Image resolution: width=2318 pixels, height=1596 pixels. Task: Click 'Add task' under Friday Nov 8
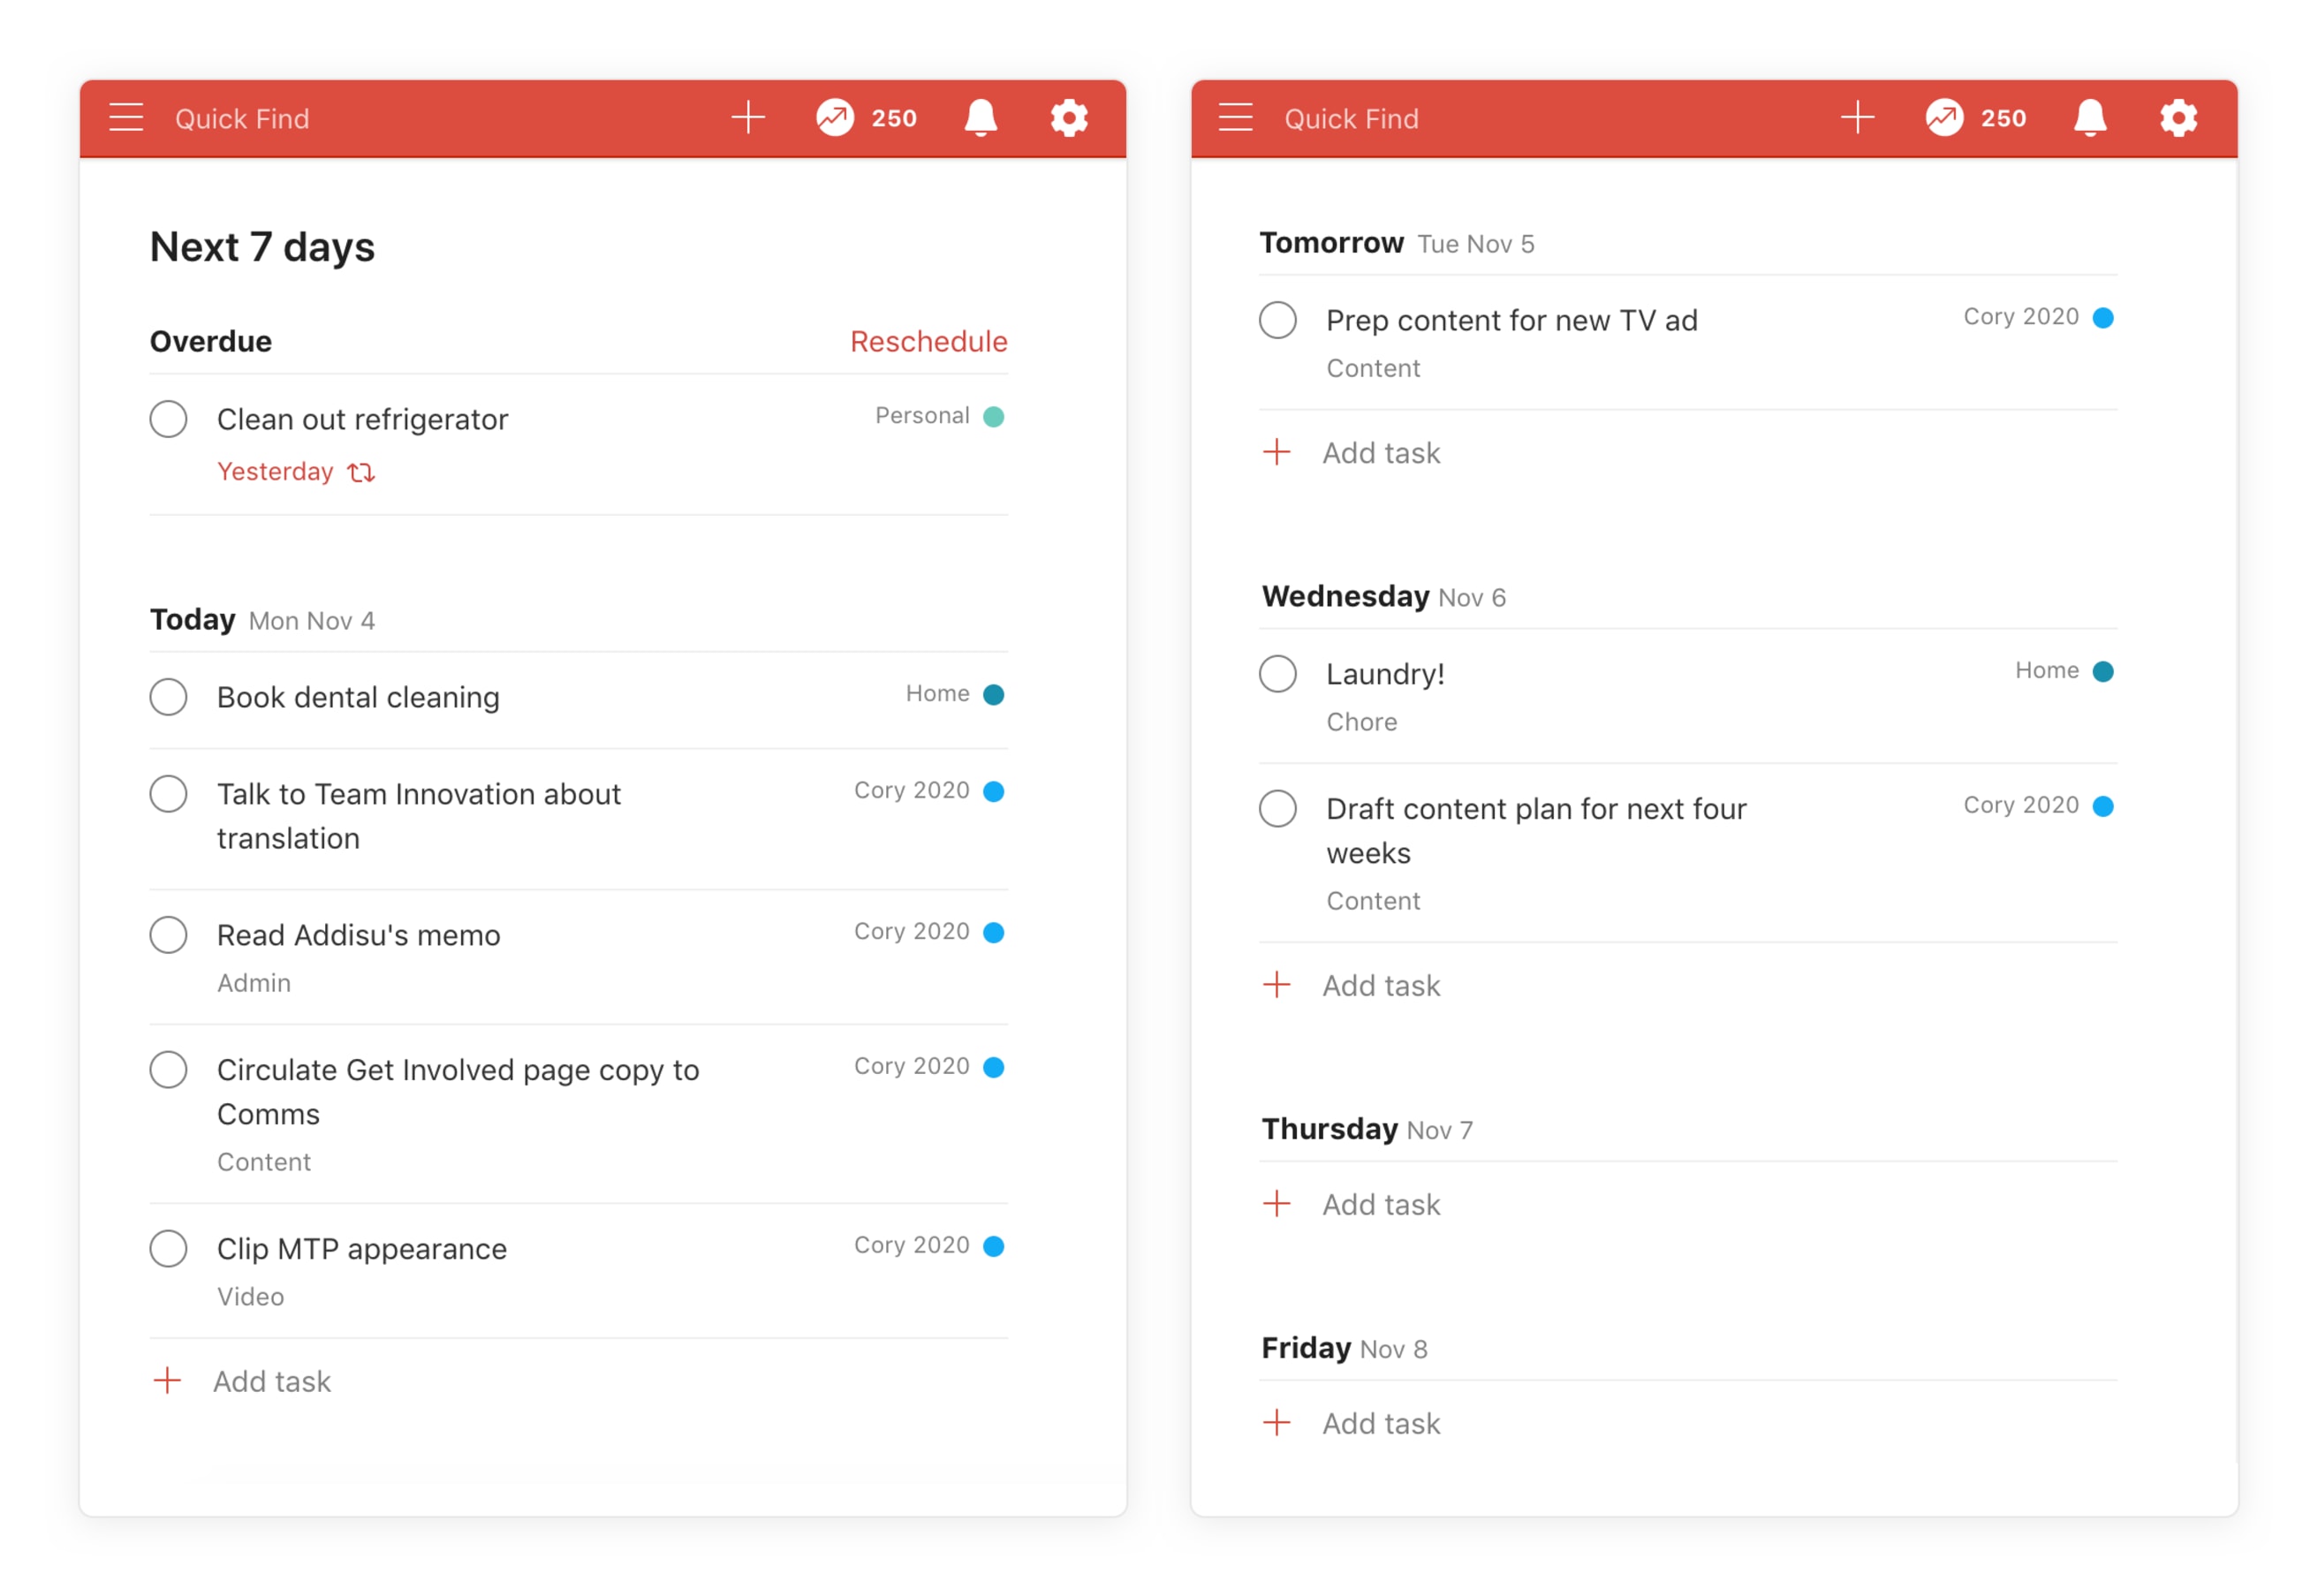pyautogui.click(x=1381, y=1423)
